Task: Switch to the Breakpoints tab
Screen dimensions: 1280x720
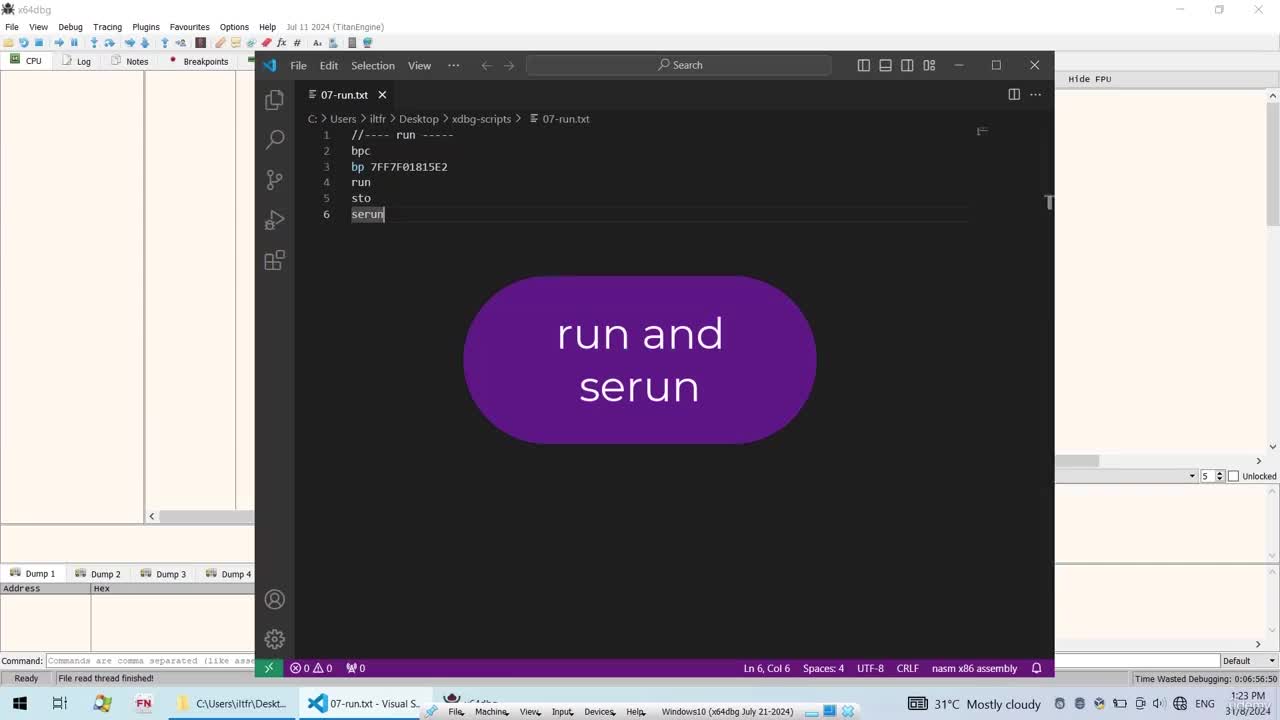Action: click(x=198, y=61)
